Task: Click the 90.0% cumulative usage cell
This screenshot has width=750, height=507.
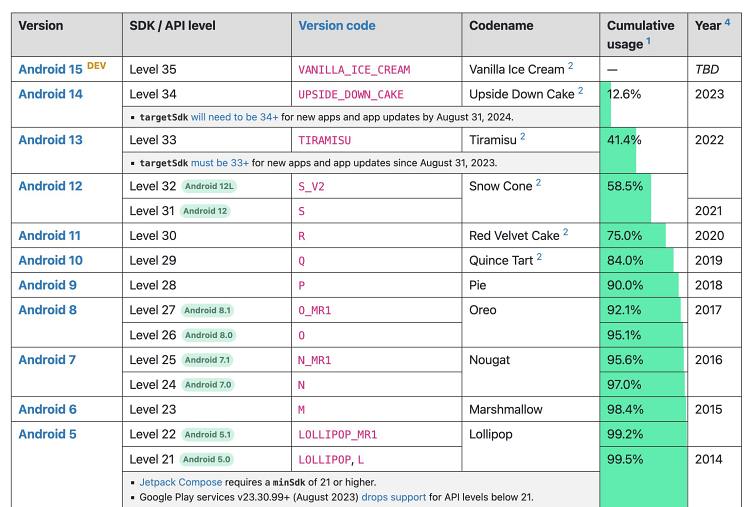Action: (643, 286)
